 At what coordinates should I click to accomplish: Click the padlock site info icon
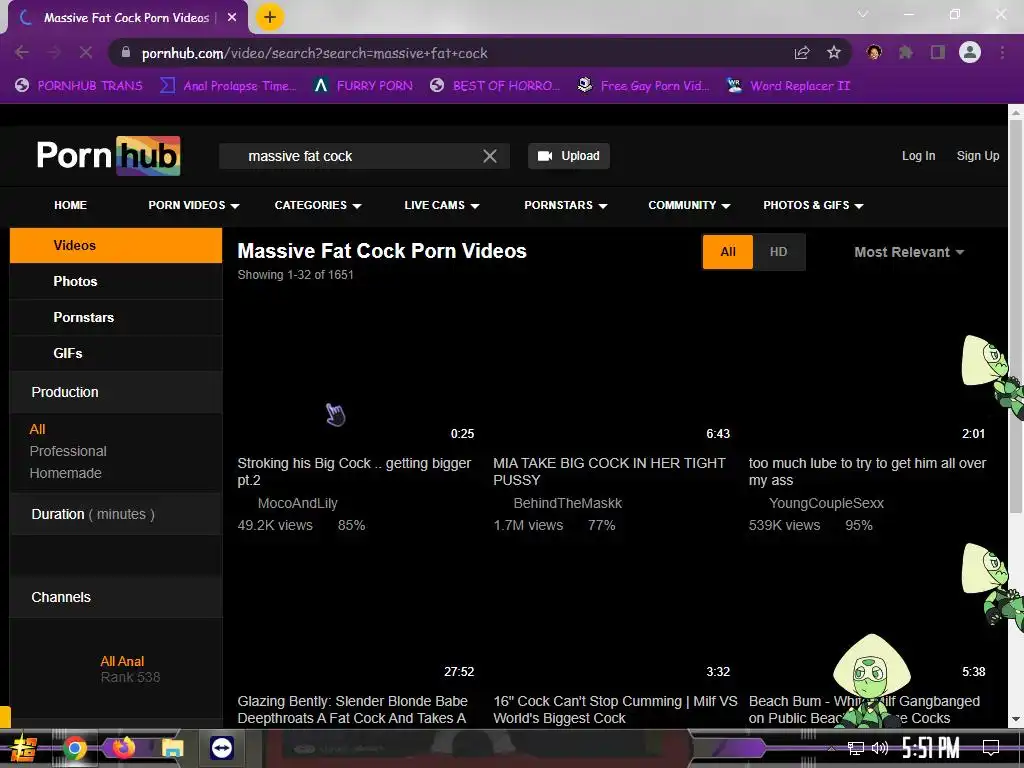click(126, 53)
